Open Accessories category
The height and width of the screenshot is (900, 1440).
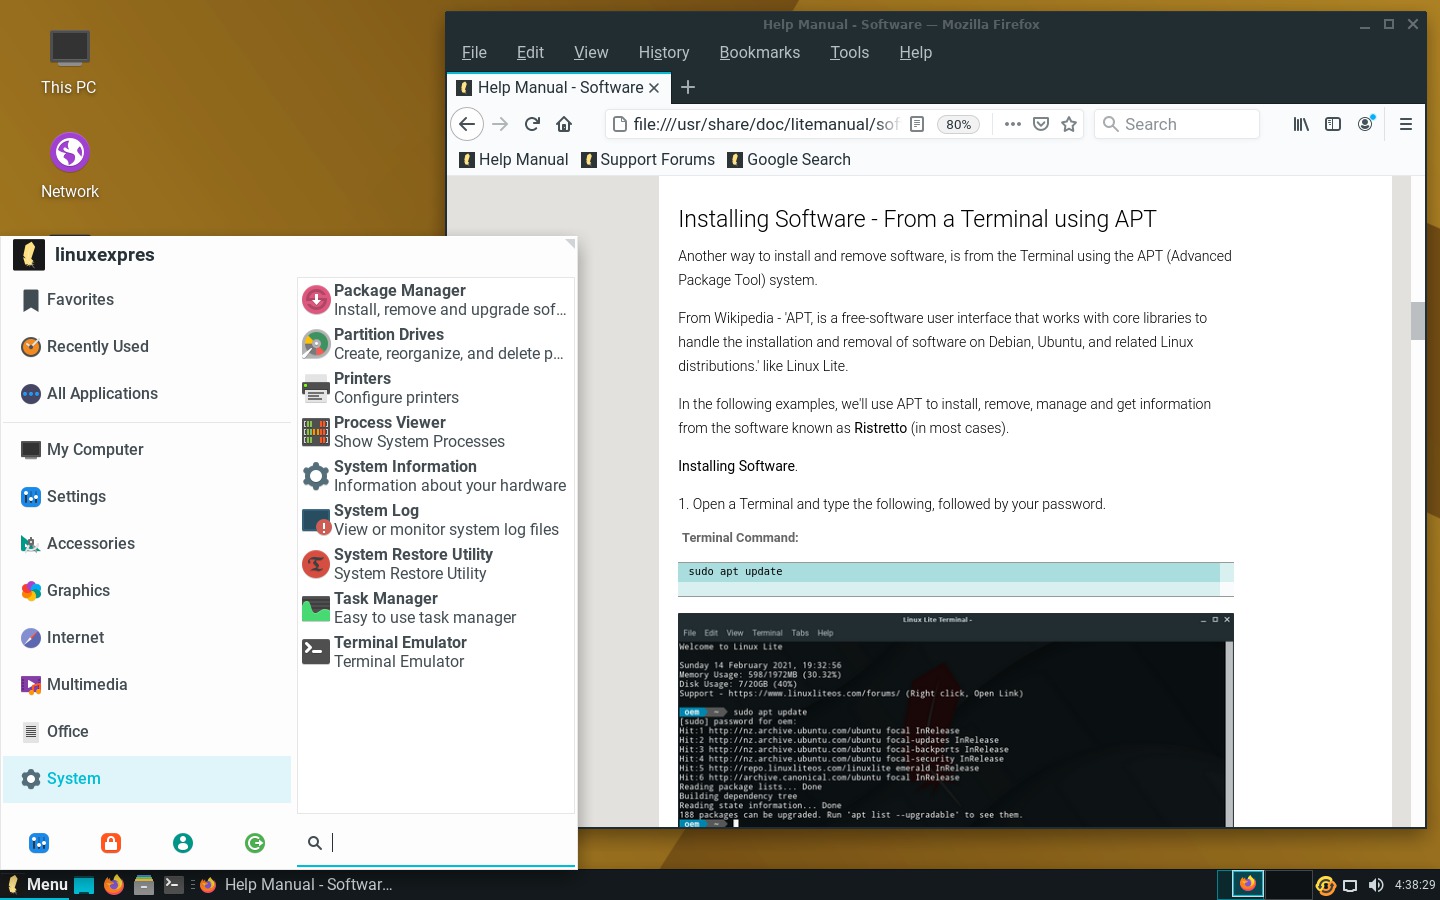coord(147,543)
